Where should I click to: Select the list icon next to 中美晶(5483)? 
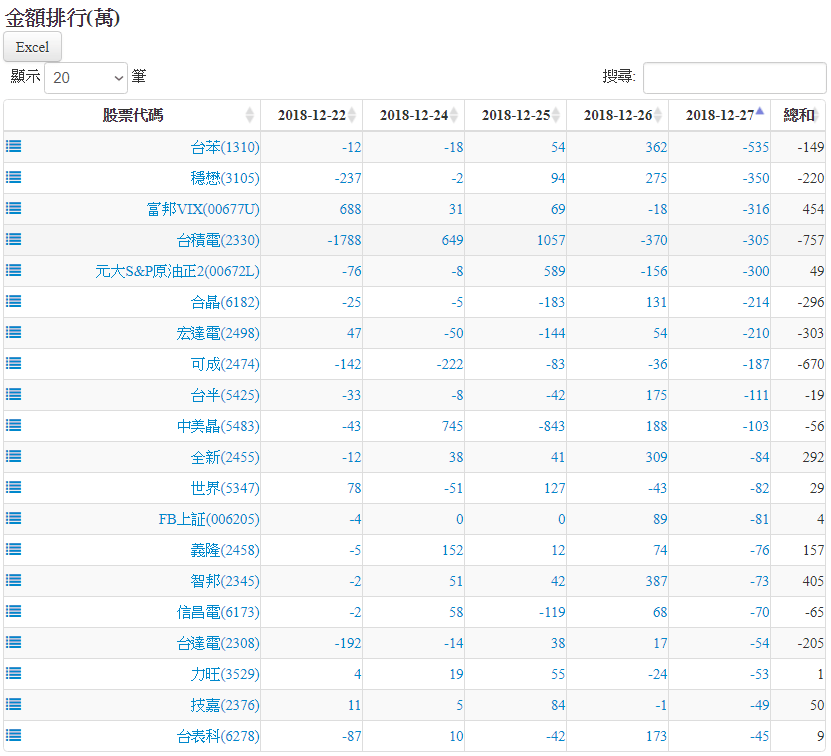tap(13, 425)
